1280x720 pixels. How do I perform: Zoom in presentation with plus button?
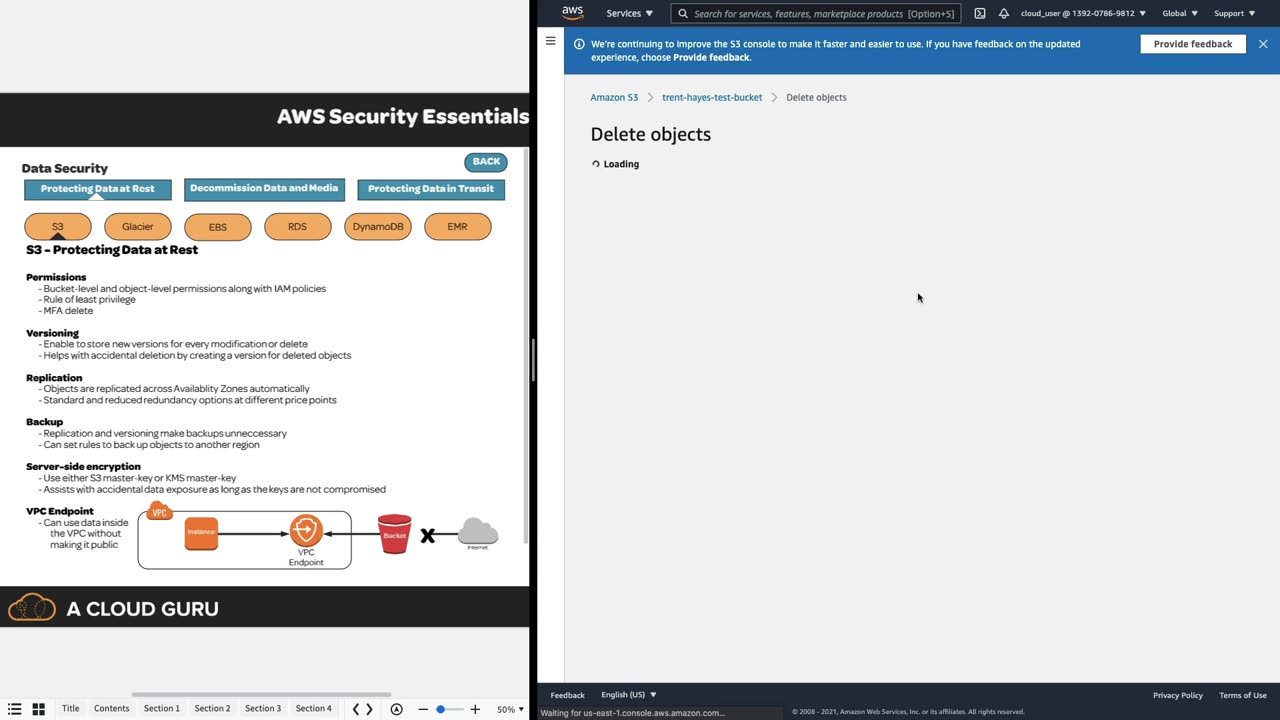[x=475, y=709]
